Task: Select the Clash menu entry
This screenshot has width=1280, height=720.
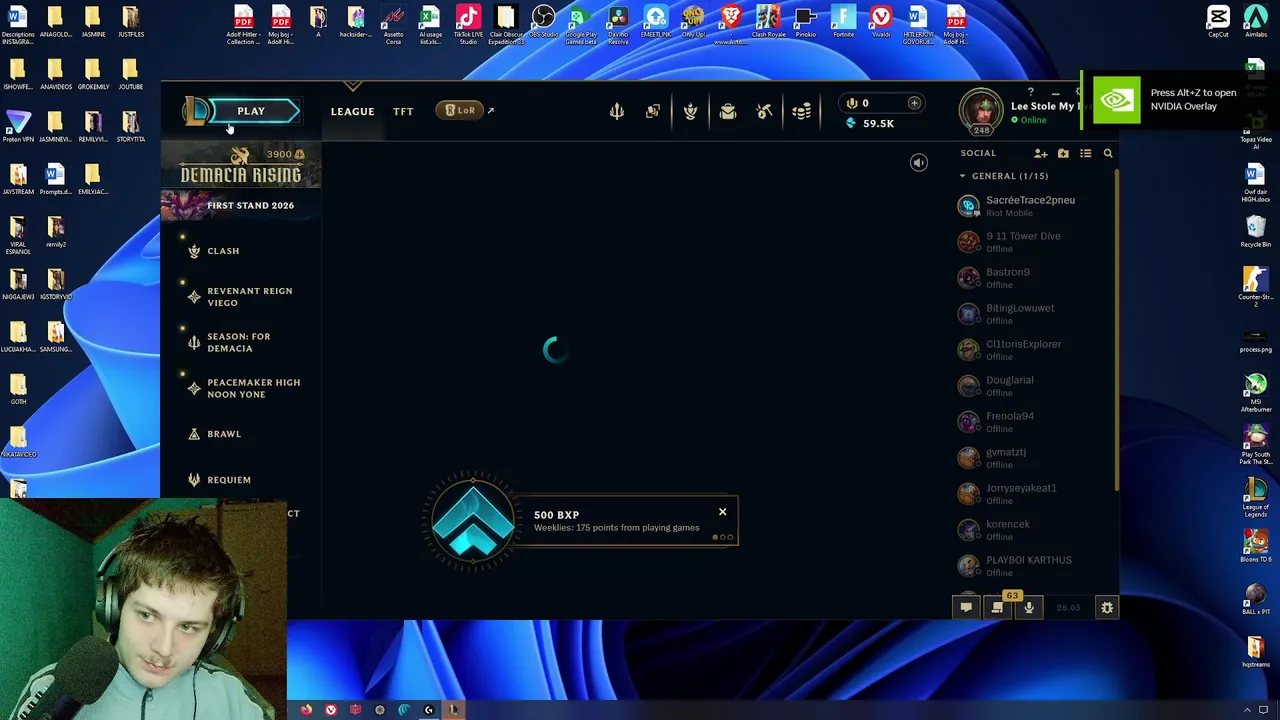Action: coord(223,251)
